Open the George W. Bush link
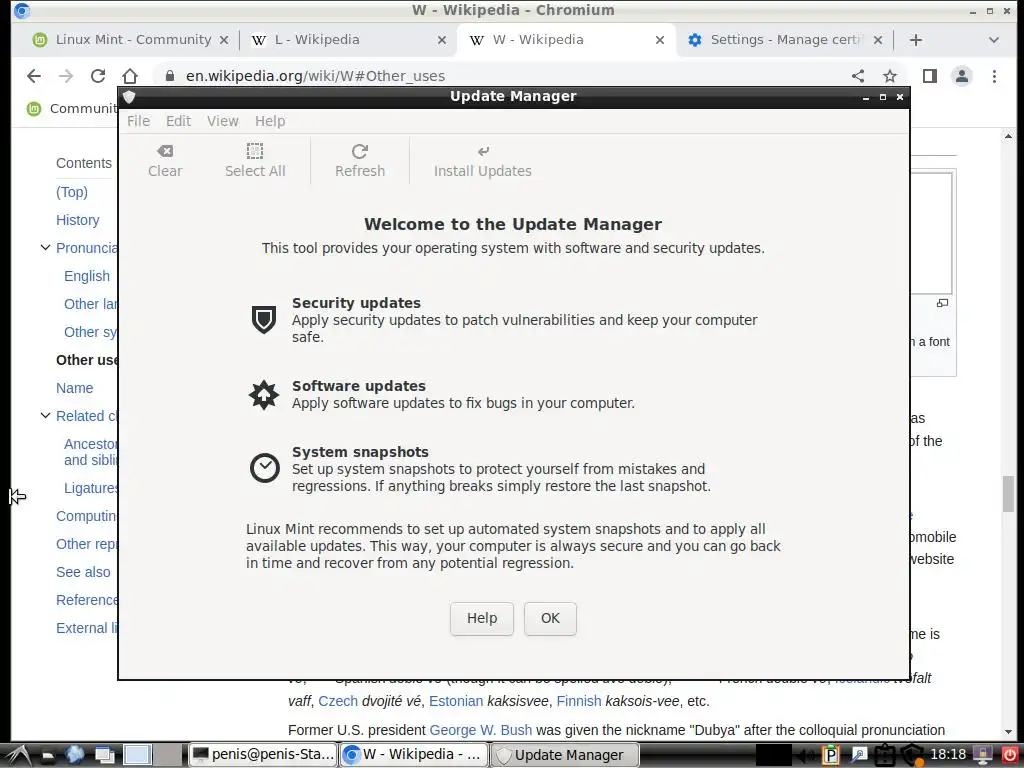The width and height of the screenshot is (1024, 768). click(481, 729)
